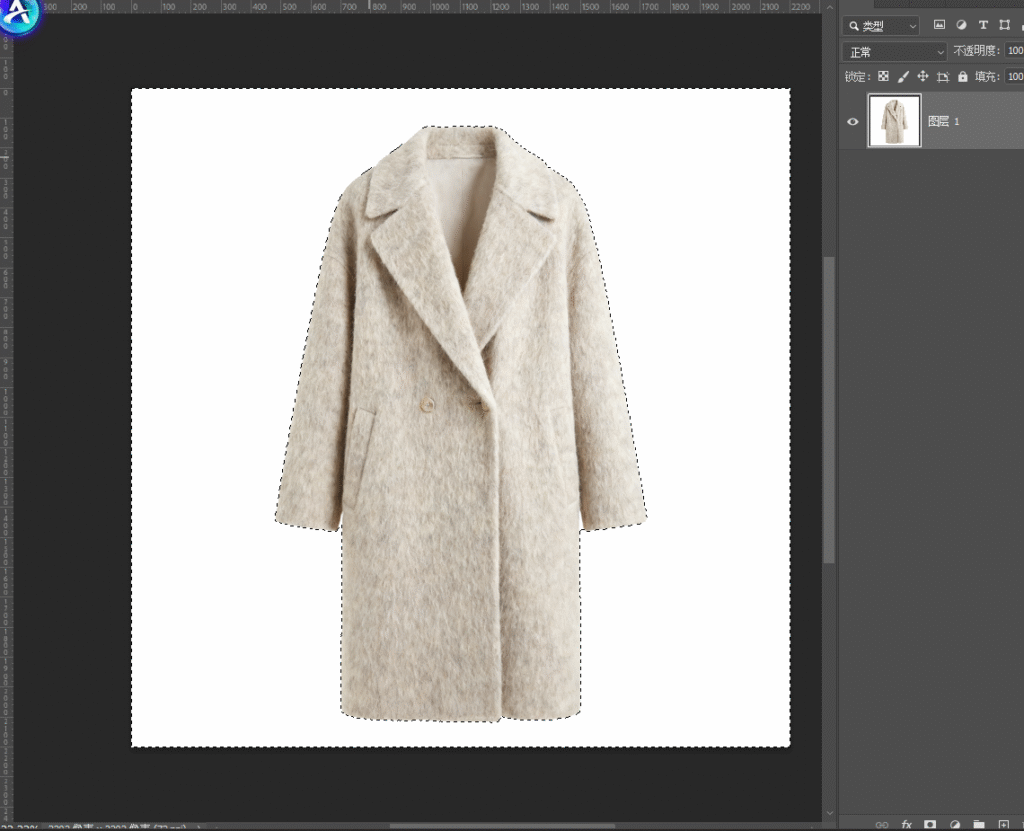Click the 不透明度 opacity value field

click(1013, 51)
